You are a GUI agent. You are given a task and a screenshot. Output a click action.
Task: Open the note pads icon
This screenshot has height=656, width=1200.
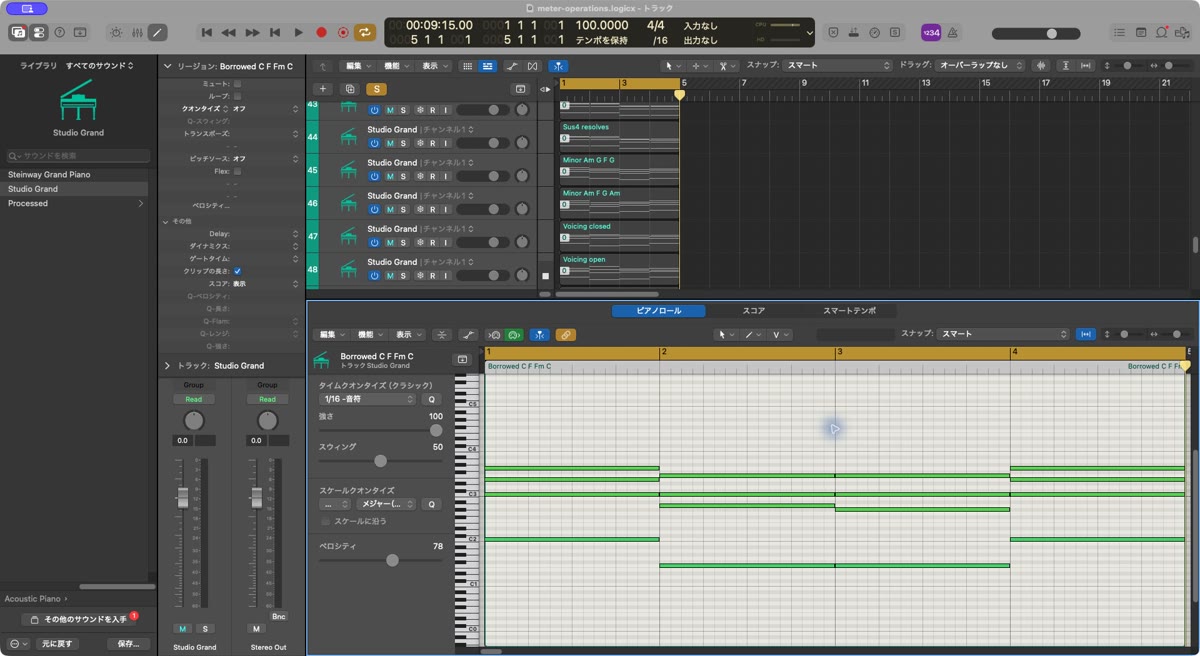(1142, 32)
